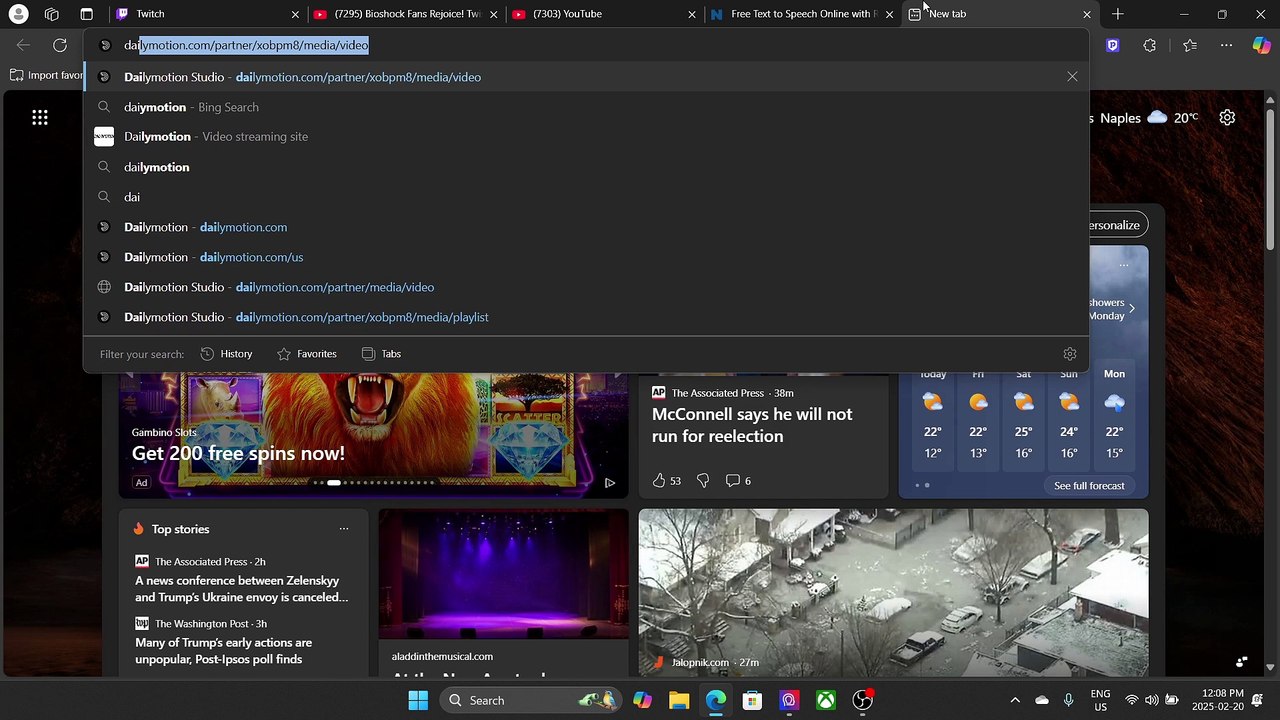Show hidden system tray icons

point(1015,700)
